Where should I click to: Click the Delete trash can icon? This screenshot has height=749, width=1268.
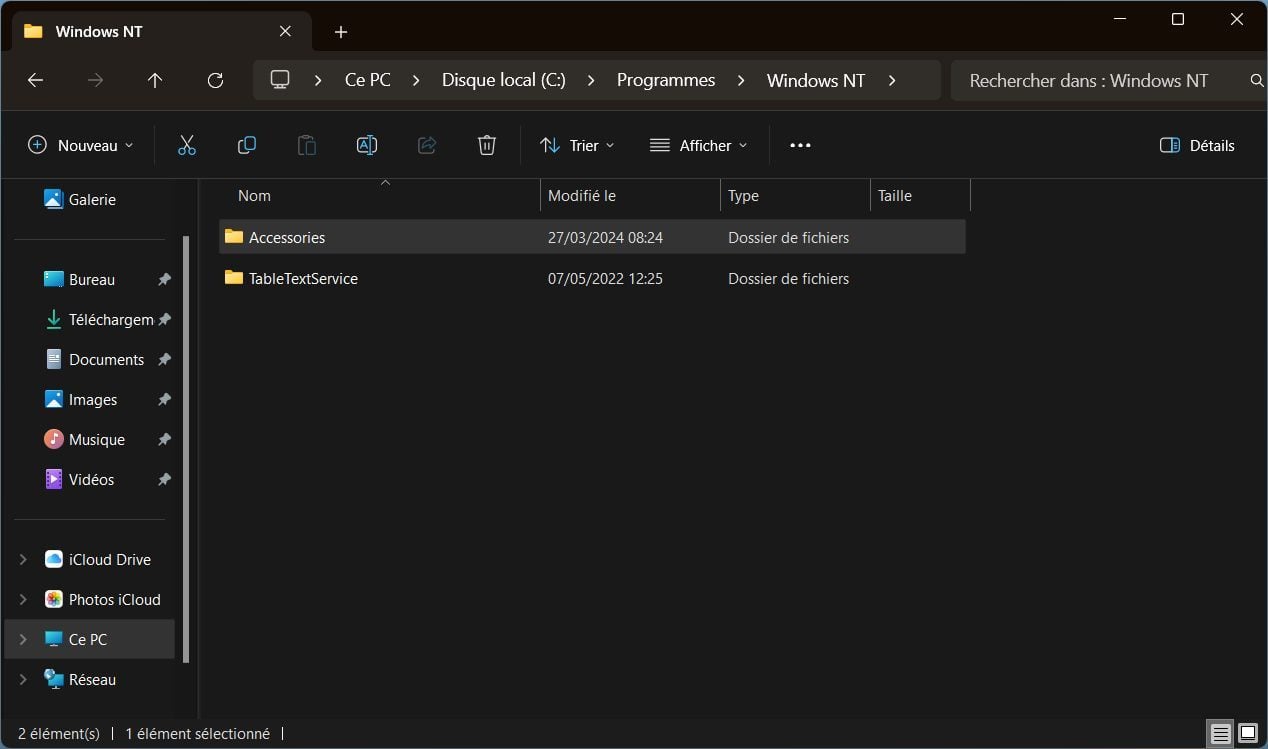click(487, 145)
